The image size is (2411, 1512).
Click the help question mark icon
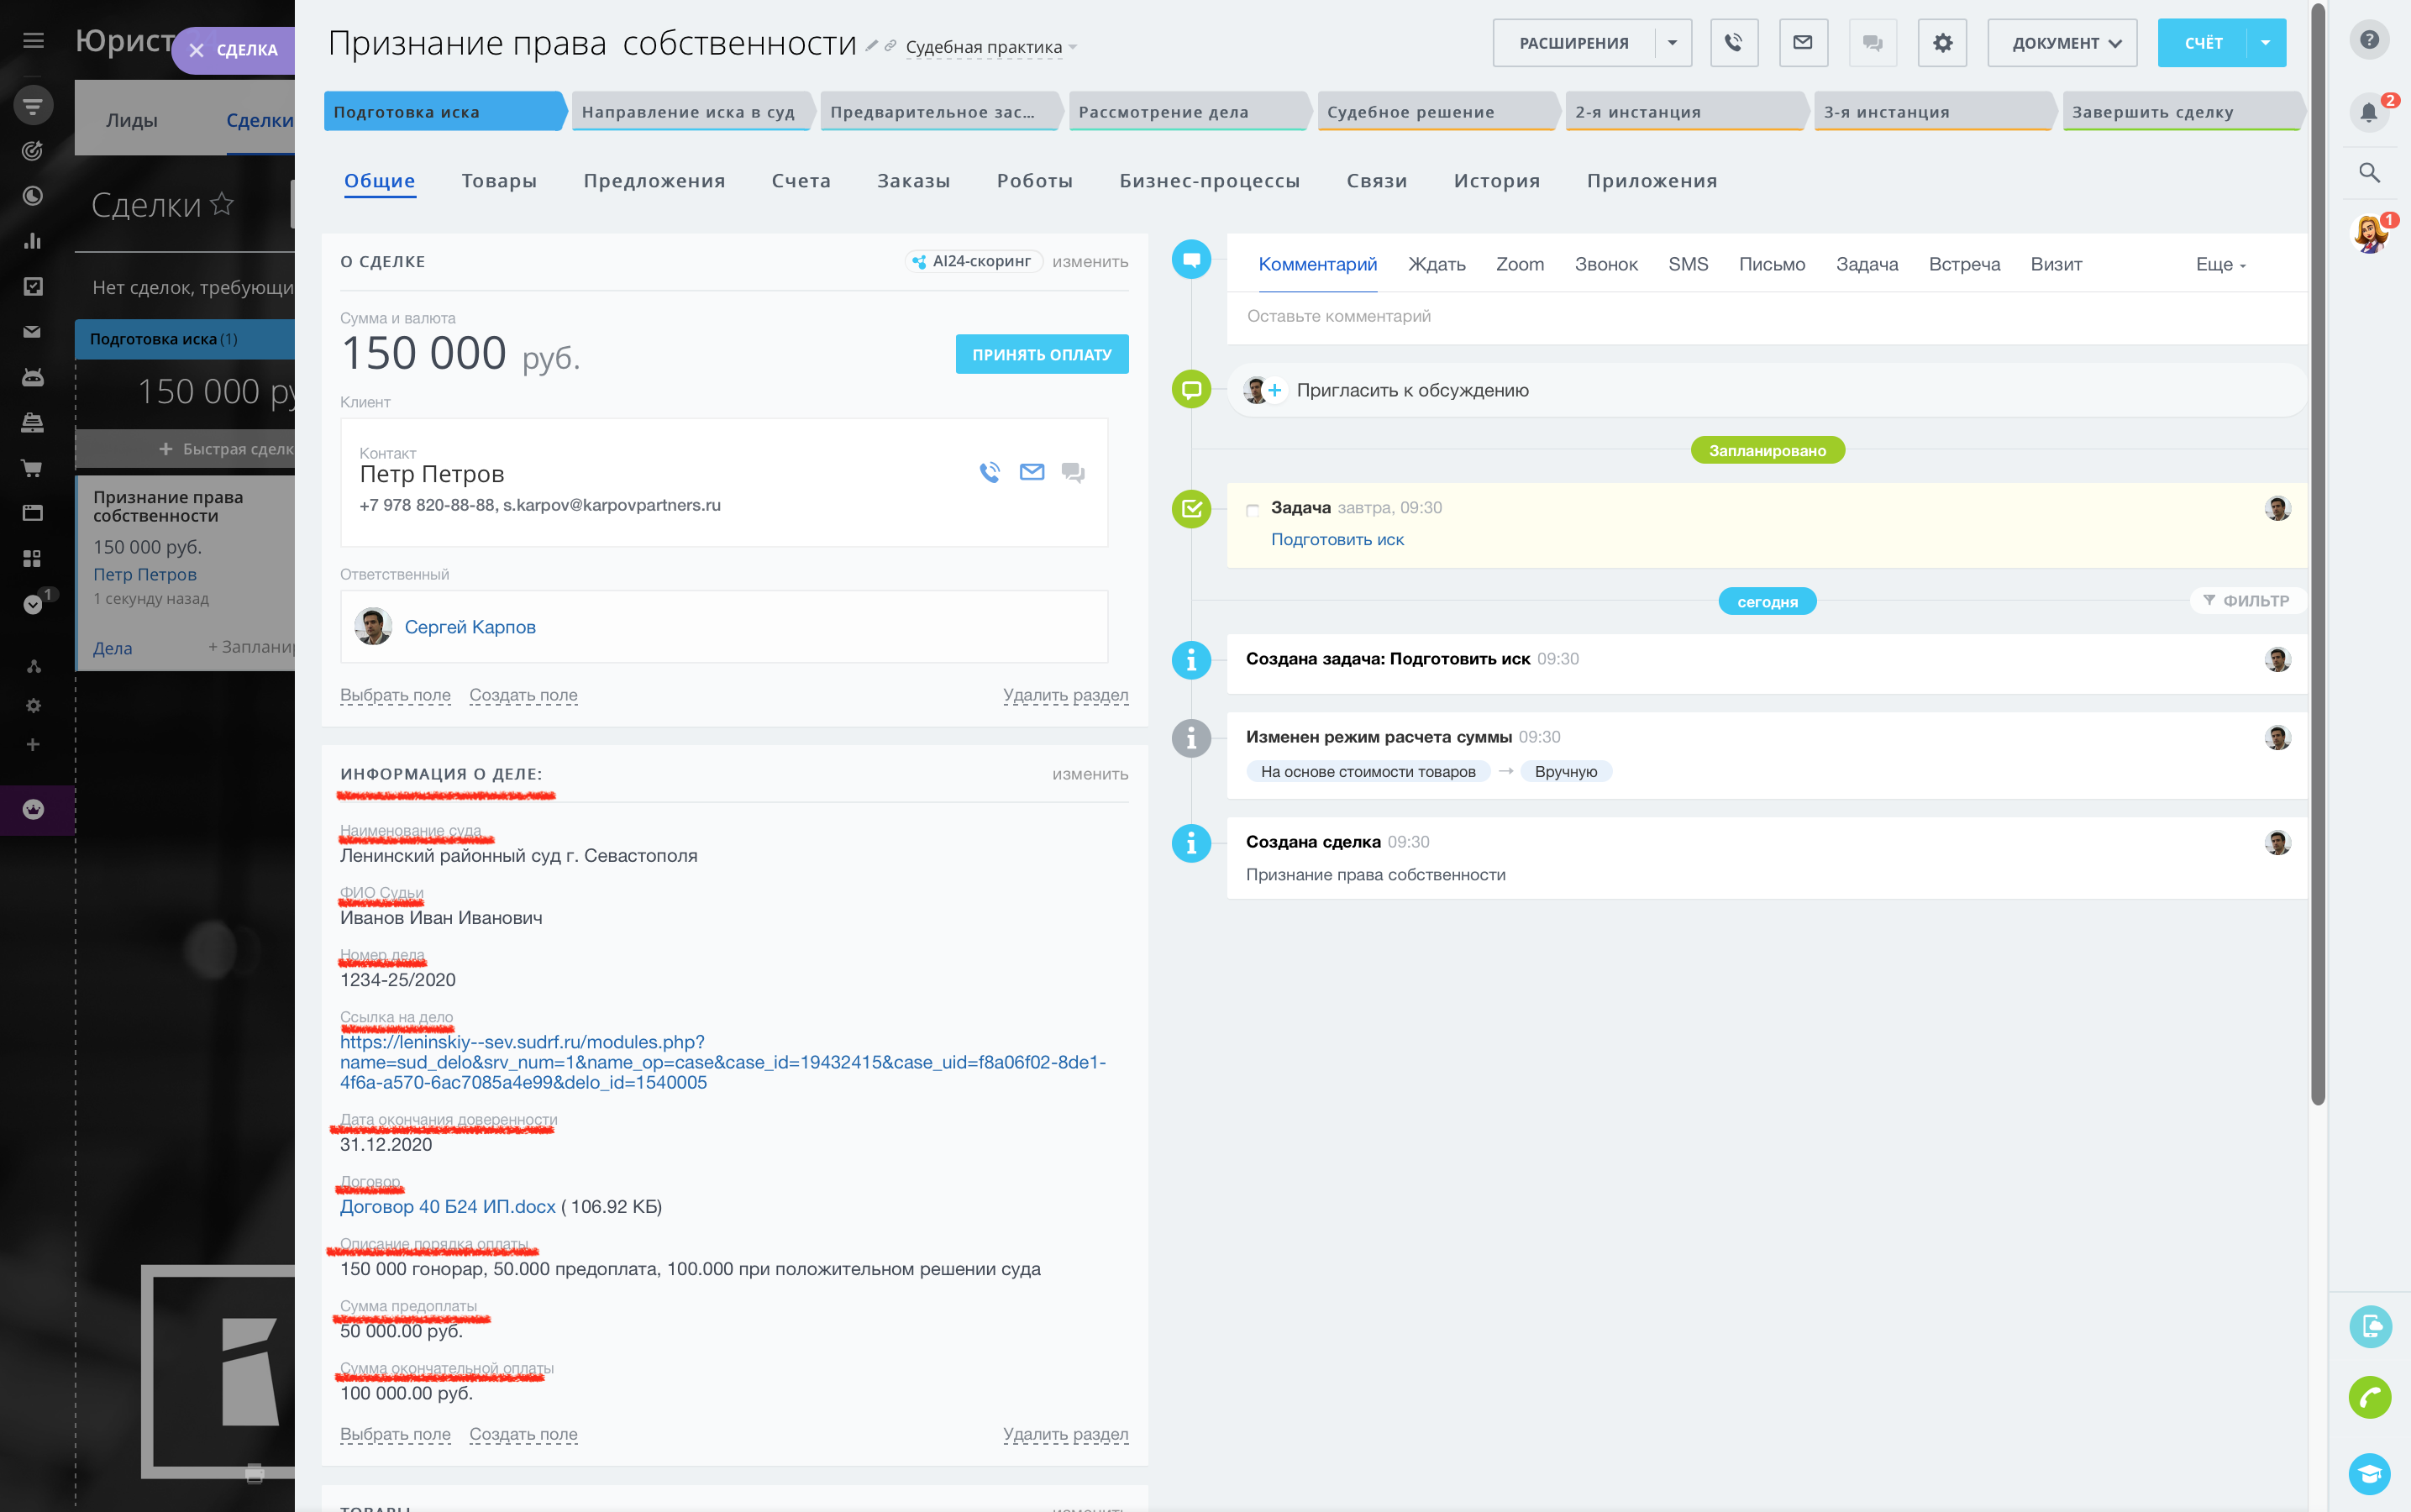pyautogui.click(x=2368, y=40)
